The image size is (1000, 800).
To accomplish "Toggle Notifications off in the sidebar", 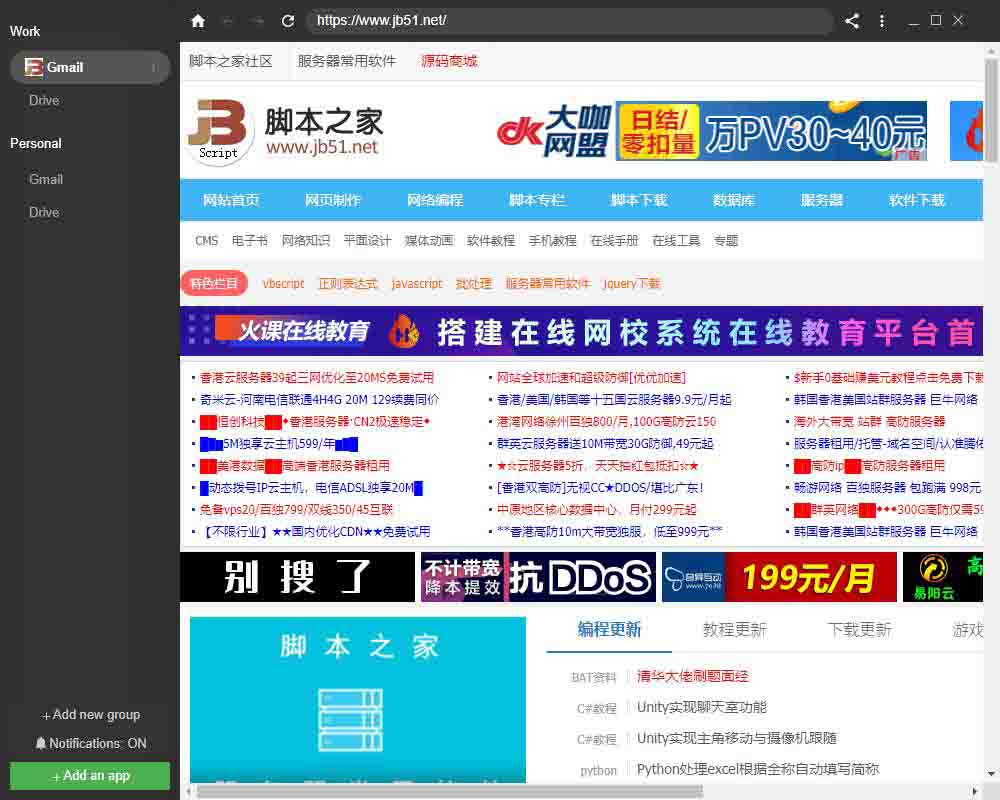I will coord(90,743).
